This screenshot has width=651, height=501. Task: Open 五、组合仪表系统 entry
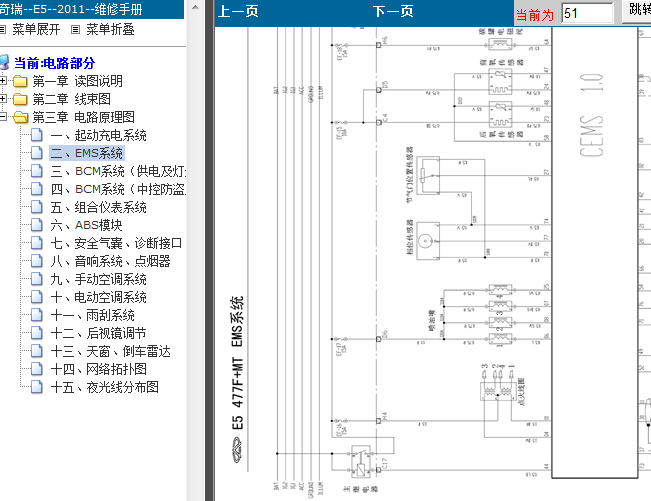pos(98,207)
